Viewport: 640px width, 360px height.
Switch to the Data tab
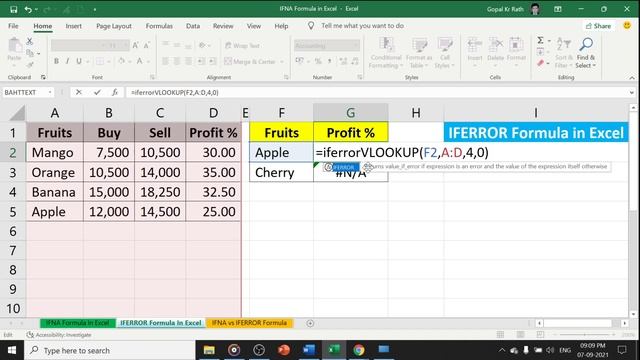click(x=193, y=26)
